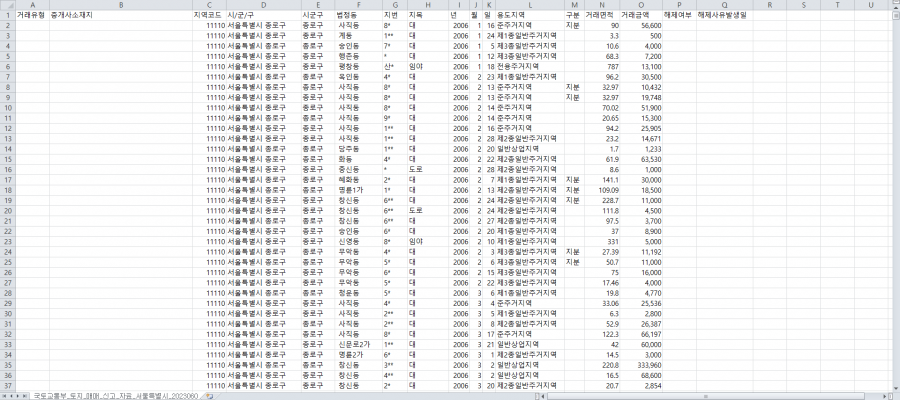Select the row 16 header
This screenshot has height=400, width=900.
[7, 169]
